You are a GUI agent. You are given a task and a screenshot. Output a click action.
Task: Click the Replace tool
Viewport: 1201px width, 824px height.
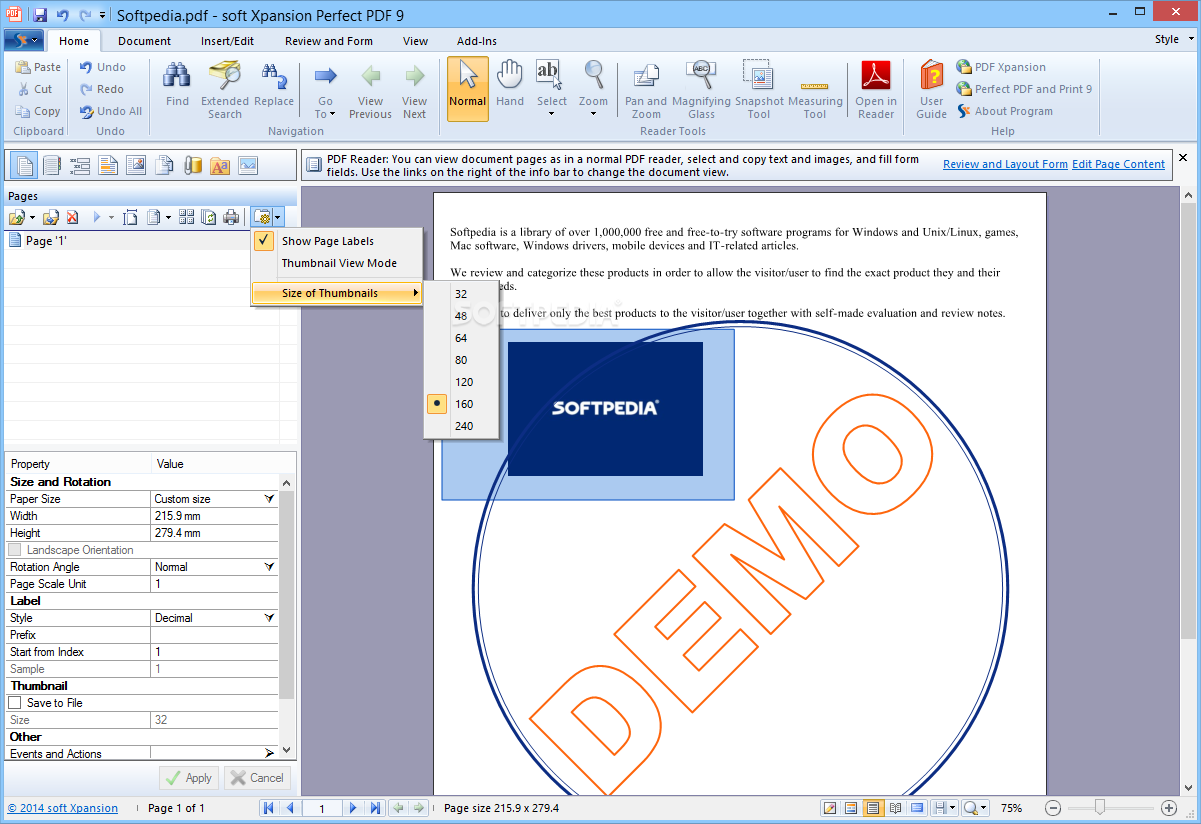[x=274, y=84]
